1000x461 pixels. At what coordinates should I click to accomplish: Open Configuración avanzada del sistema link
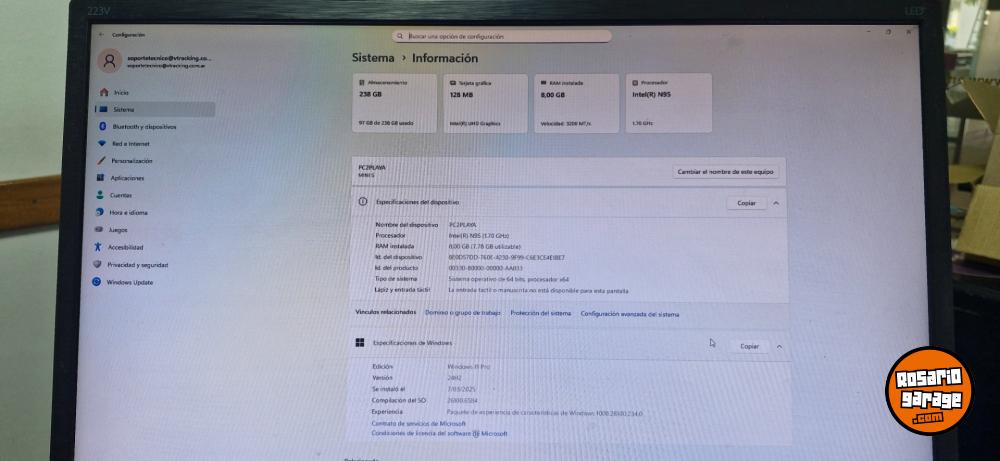pyautogui.click(x=629, y=314)
